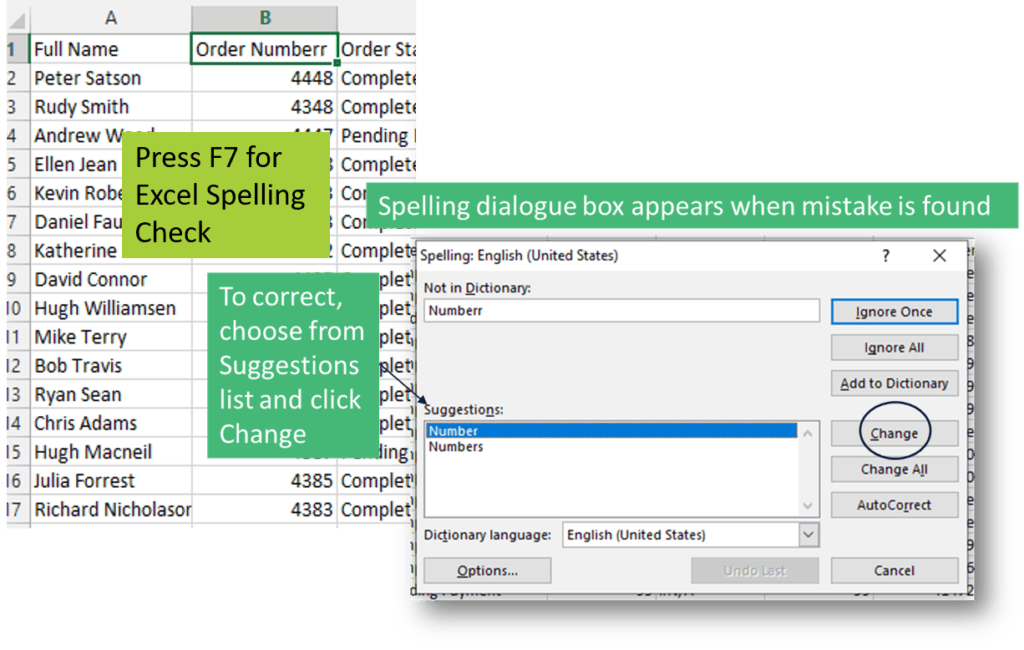The image size is (1024, 650).
Task: Click cell 'Ryan Sean'
Action: (x=110, y=394)
